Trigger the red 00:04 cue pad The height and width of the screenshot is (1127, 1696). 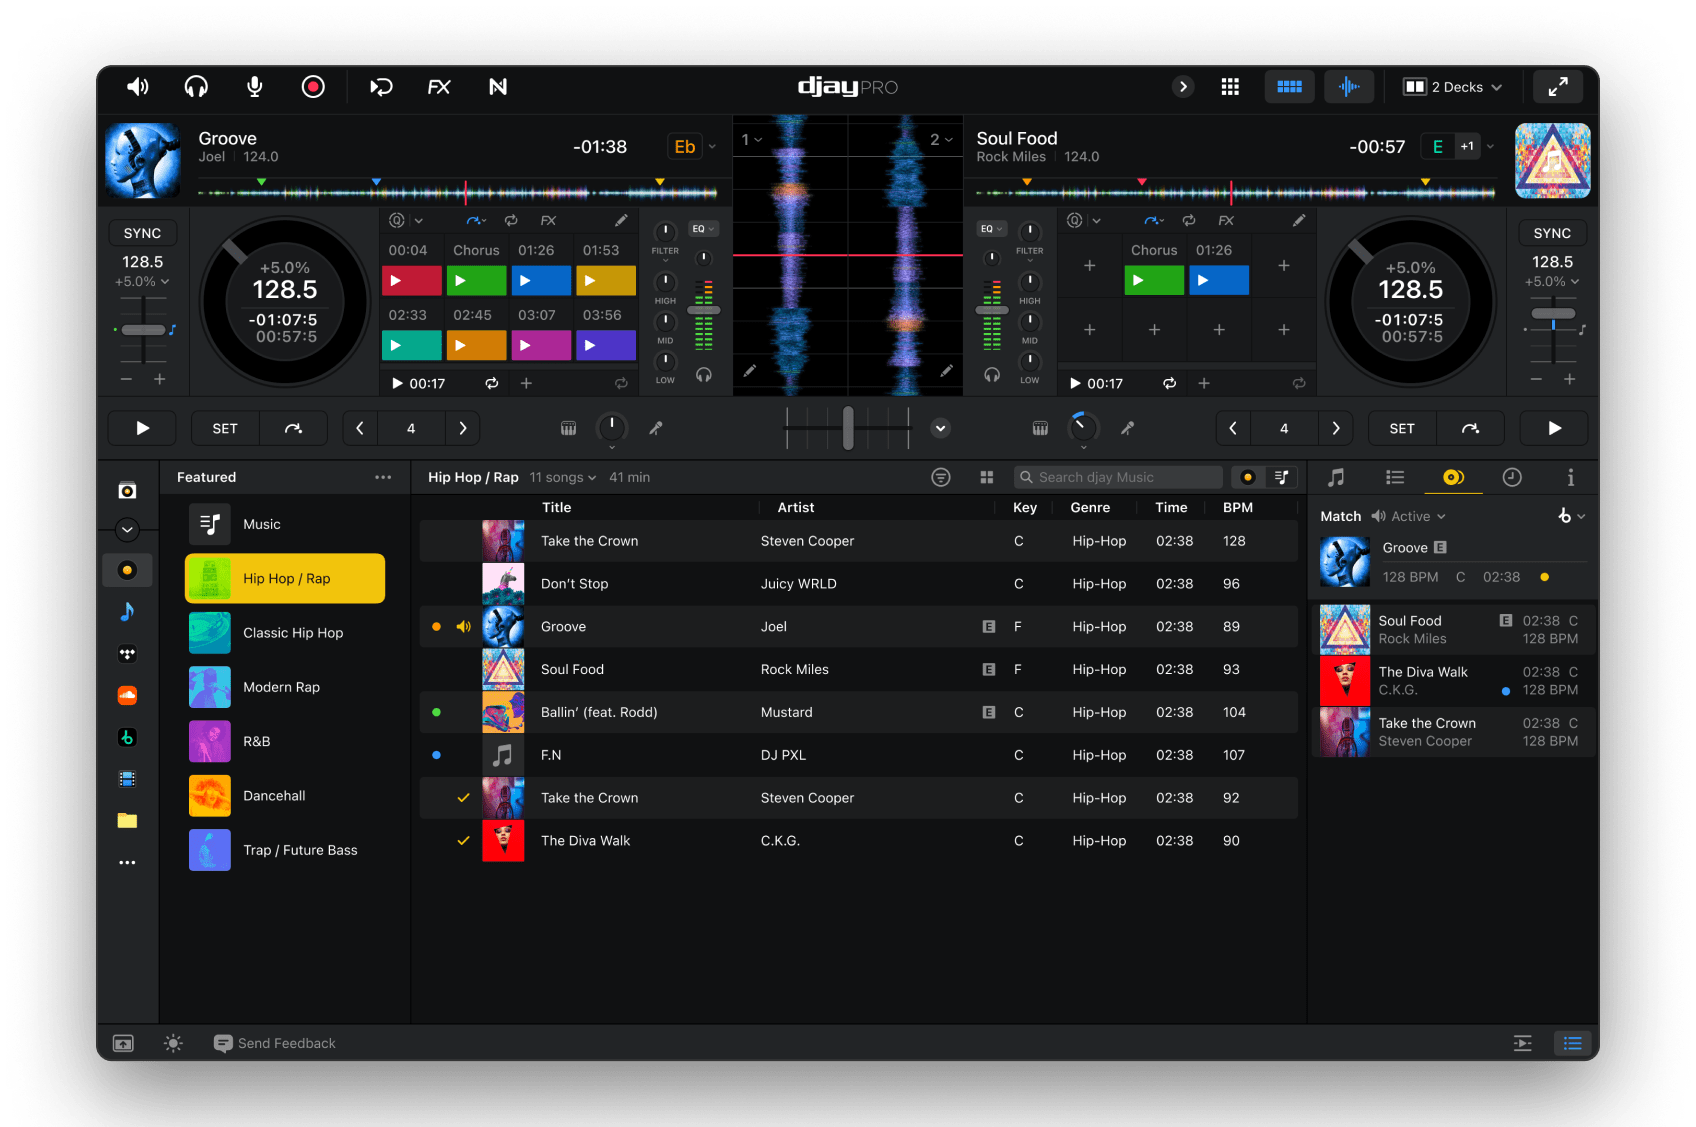coord(412,281)
